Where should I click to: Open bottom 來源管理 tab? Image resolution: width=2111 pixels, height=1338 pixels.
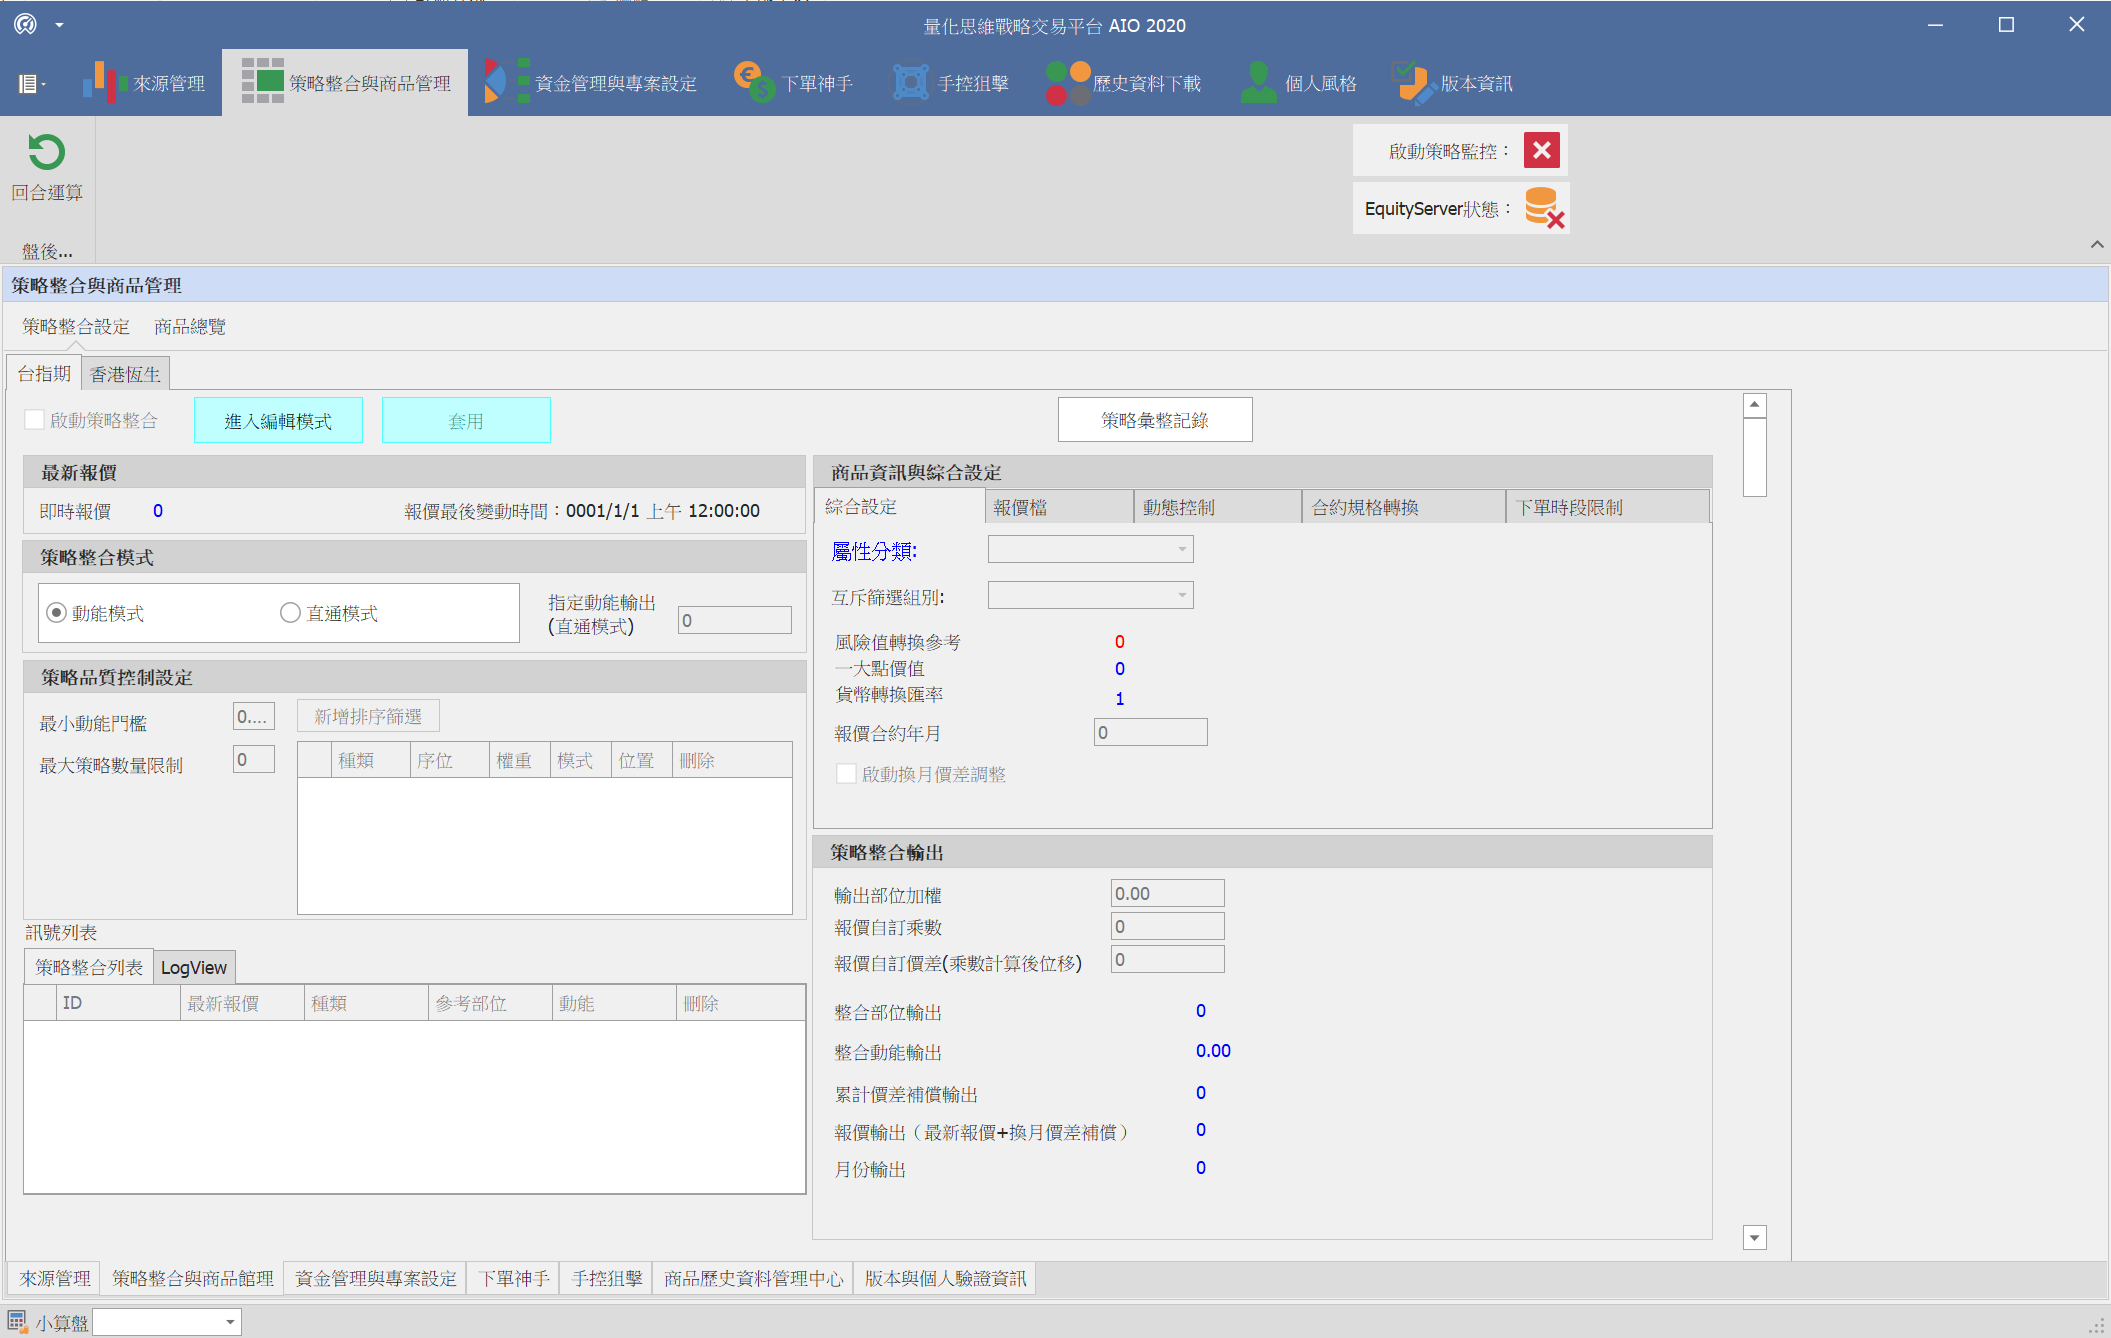pos(55,1278)
